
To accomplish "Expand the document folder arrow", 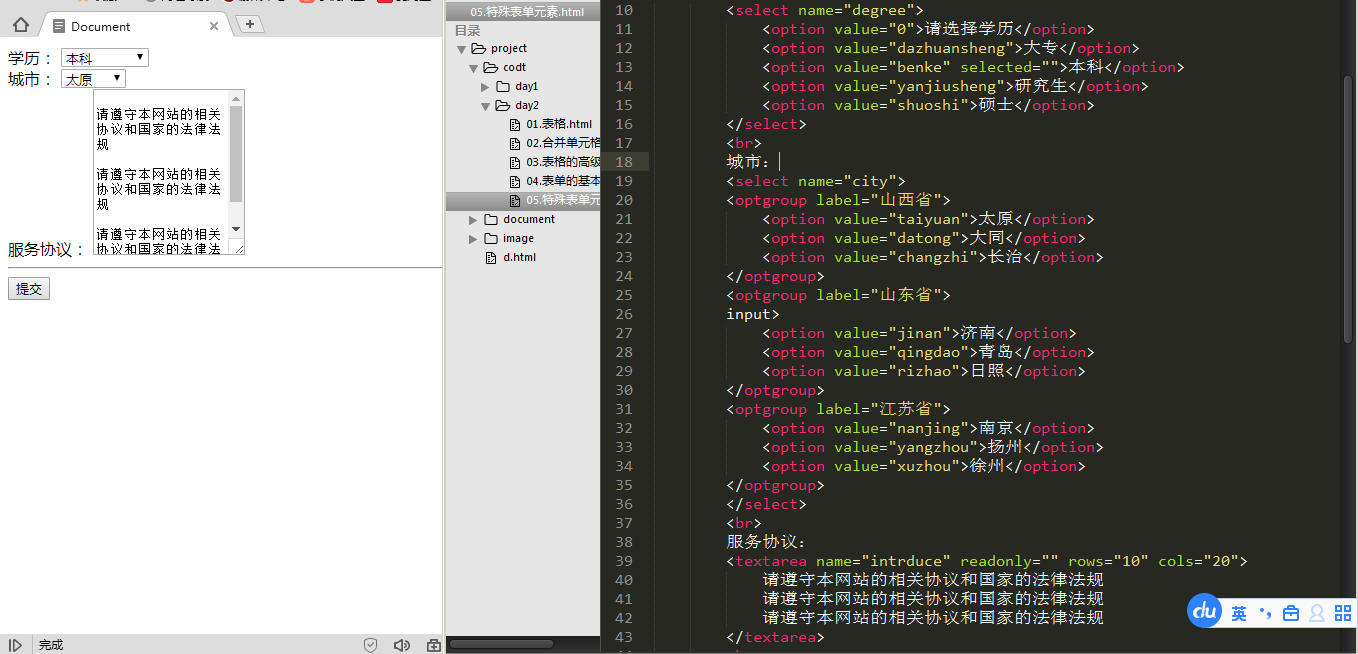I will pos(473,220).
